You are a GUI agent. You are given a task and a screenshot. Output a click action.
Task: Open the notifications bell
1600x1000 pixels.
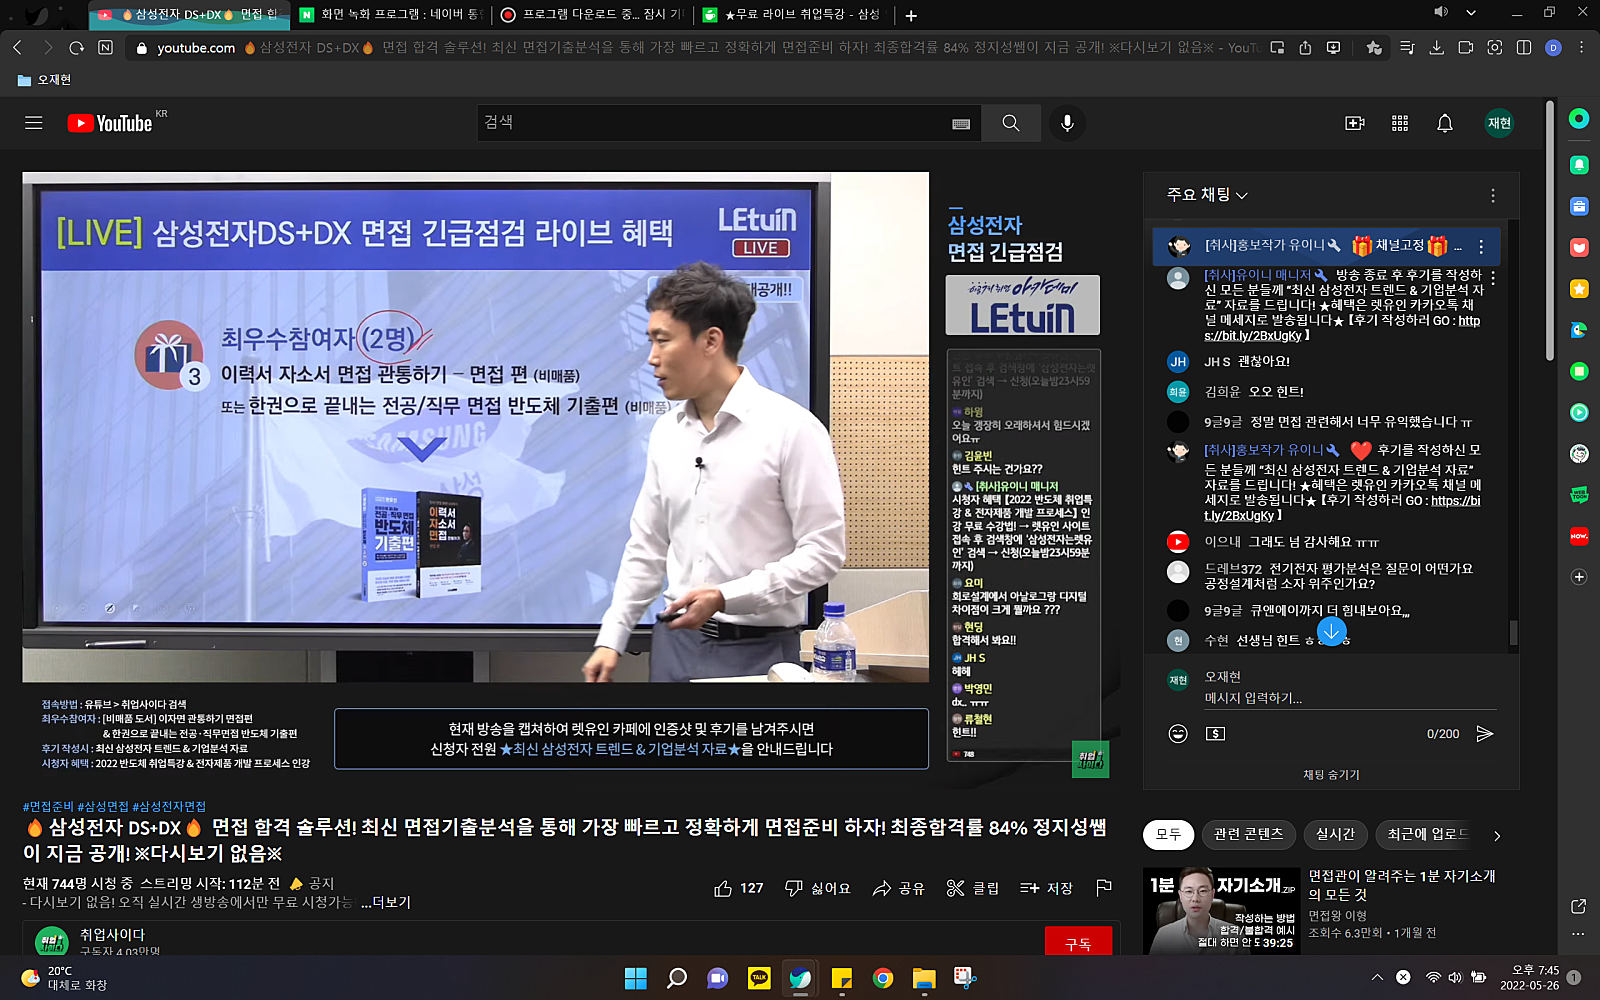click(x=1444, y=123)
